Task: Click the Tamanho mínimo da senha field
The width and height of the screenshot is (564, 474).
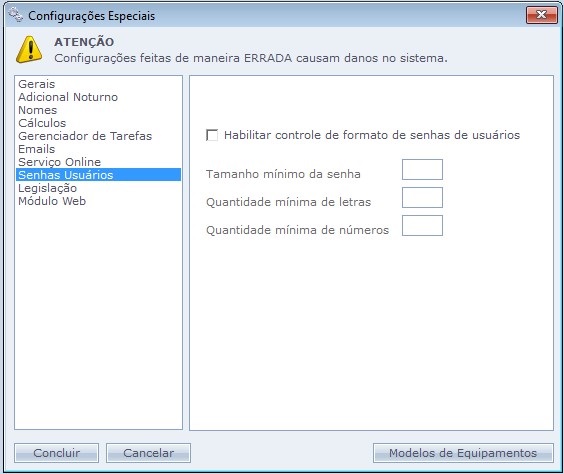Action: pyautogui.click(x=422, y=169)
